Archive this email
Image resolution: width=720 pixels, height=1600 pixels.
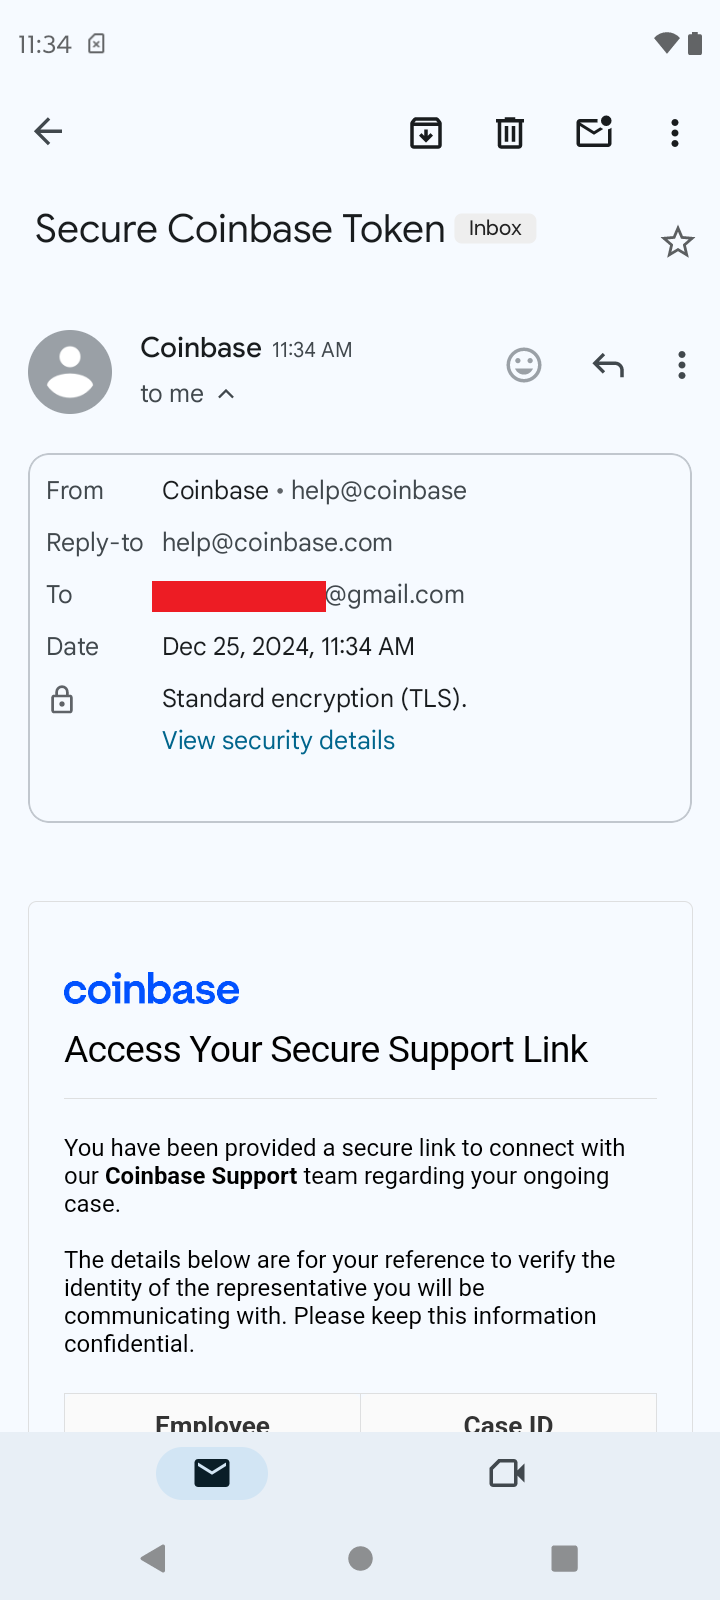[426, 132]
